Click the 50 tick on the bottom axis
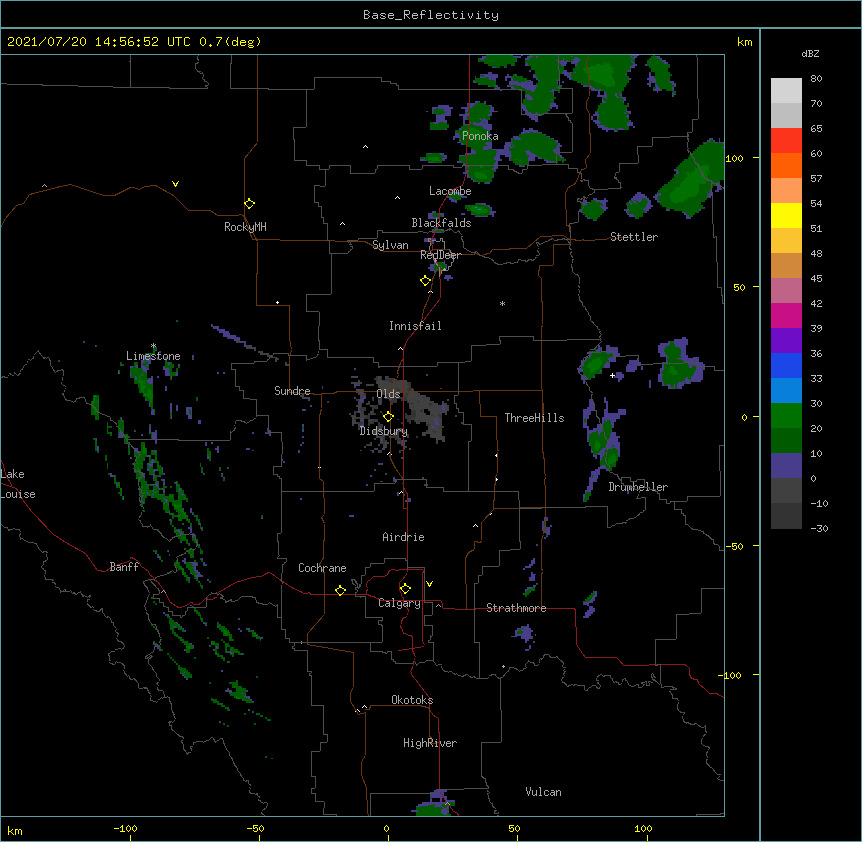The image size is (862, 842). [514, 828]
